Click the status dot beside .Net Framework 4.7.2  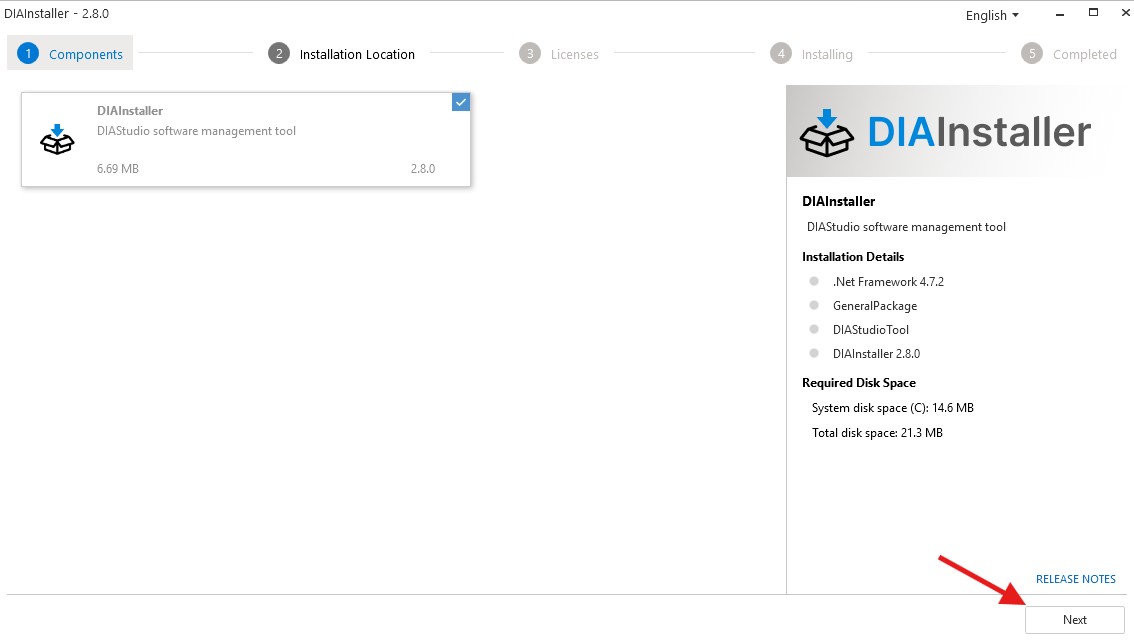814,281
